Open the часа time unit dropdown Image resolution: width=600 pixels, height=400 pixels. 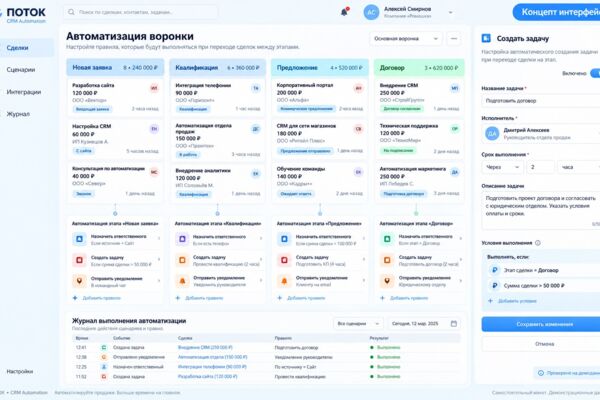pos(579,167)
